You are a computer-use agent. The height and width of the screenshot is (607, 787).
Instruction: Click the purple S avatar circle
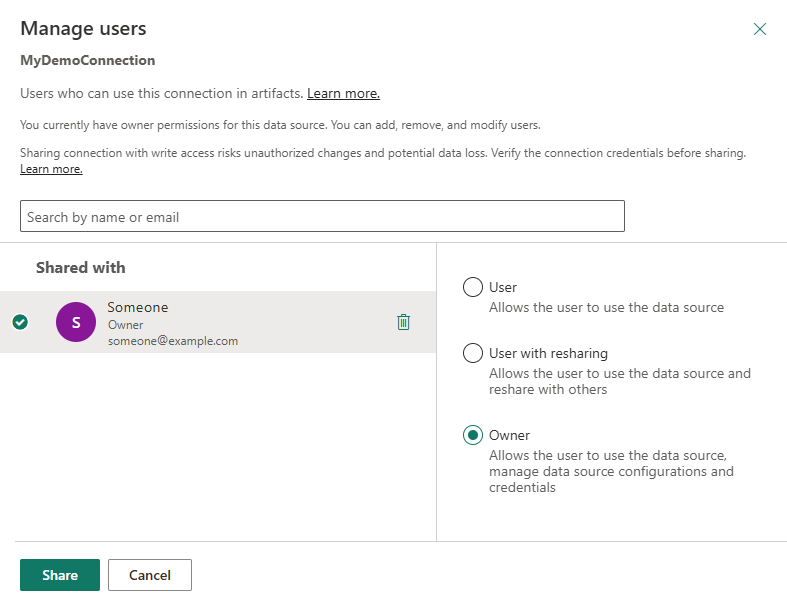[x=76, y=322]
